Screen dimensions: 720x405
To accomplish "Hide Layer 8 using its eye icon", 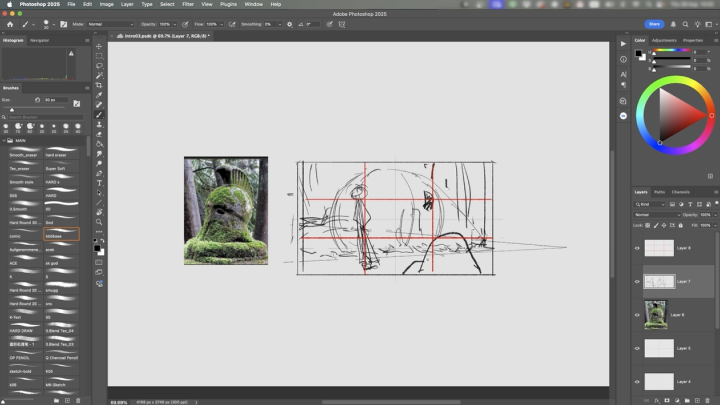I will tap(637, 248).
